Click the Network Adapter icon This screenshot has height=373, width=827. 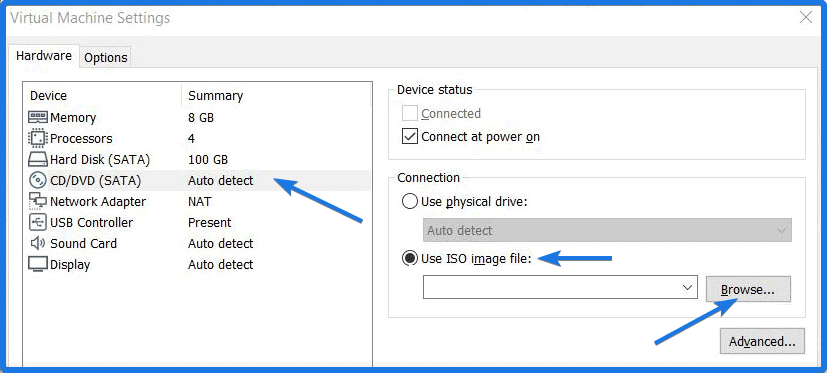tap(38, 201)
